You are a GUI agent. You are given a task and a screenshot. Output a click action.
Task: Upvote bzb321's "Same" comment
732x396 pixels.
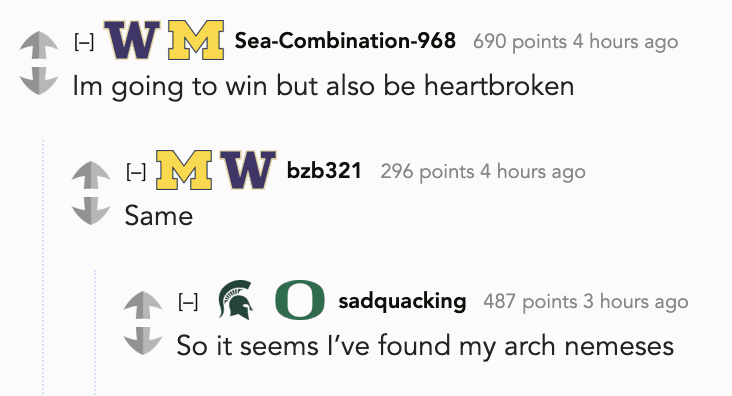[x=91, y=175]
